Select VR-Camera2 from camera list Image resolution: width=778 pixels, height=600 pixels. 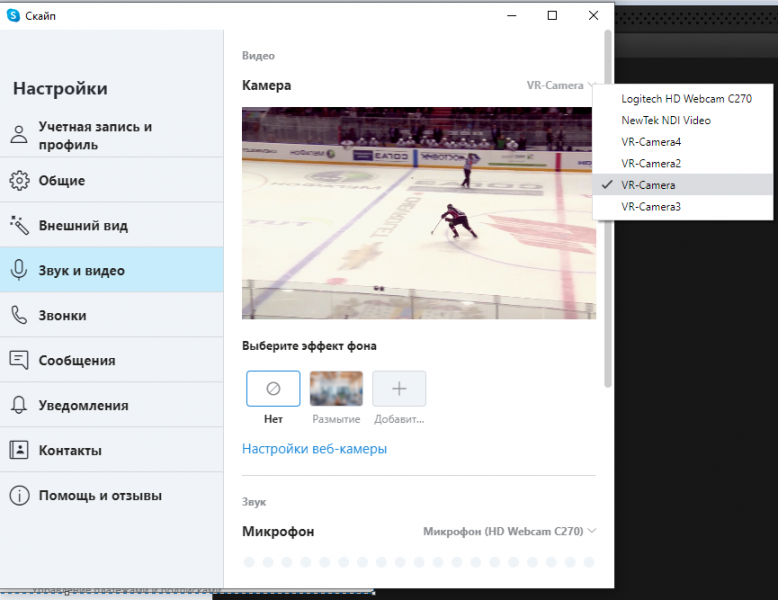(x=683, y=163)
